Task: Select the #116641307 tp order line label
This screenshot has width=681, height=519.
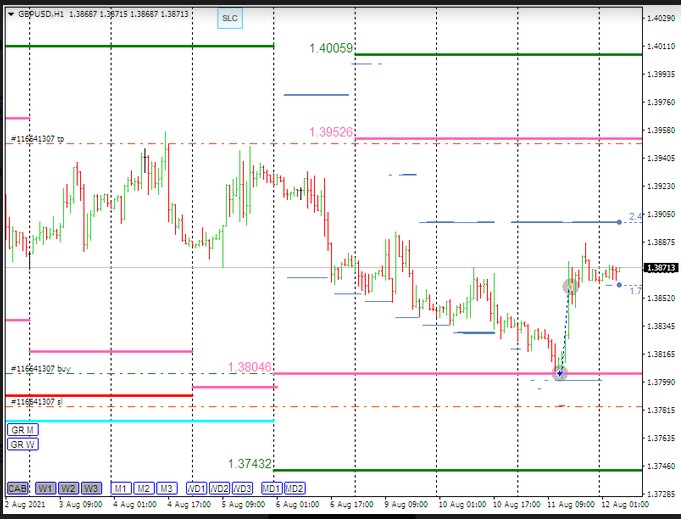Action: [x=38, y=139]
